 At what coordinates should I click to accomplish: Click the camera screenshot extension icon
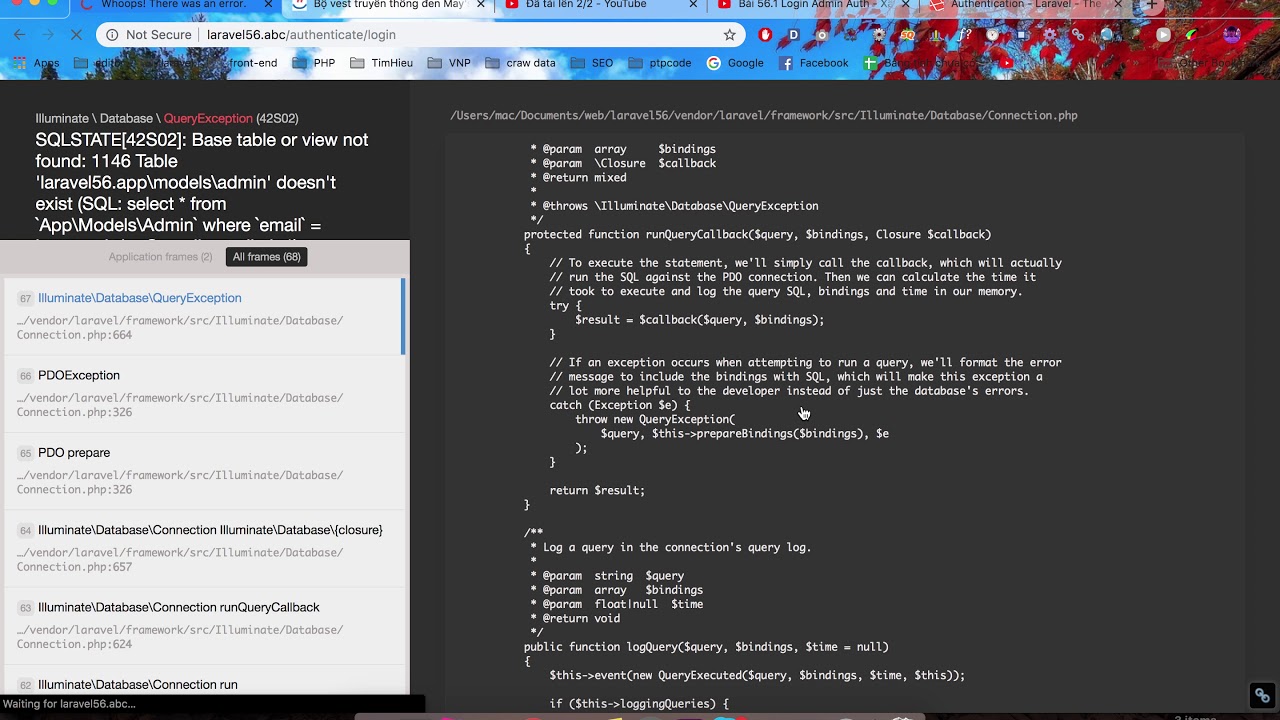(x=822, y=35)
